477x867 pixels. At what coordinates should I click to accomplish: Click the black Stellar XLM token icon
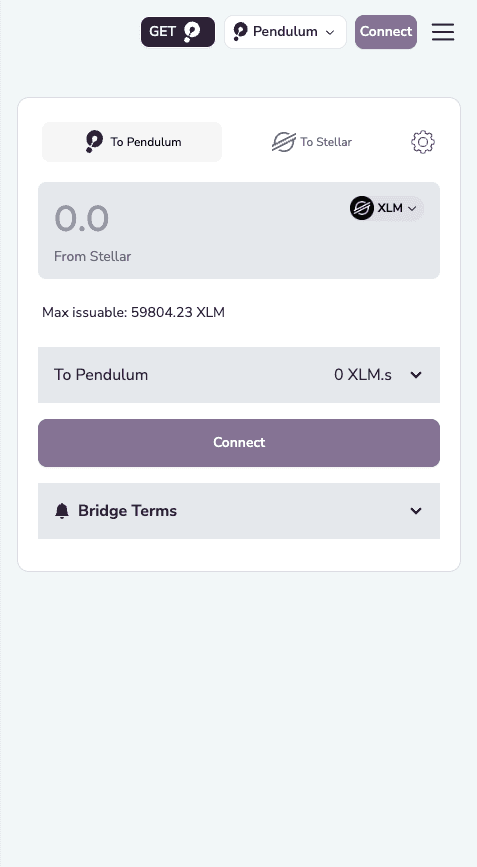(x=361, y=208)
